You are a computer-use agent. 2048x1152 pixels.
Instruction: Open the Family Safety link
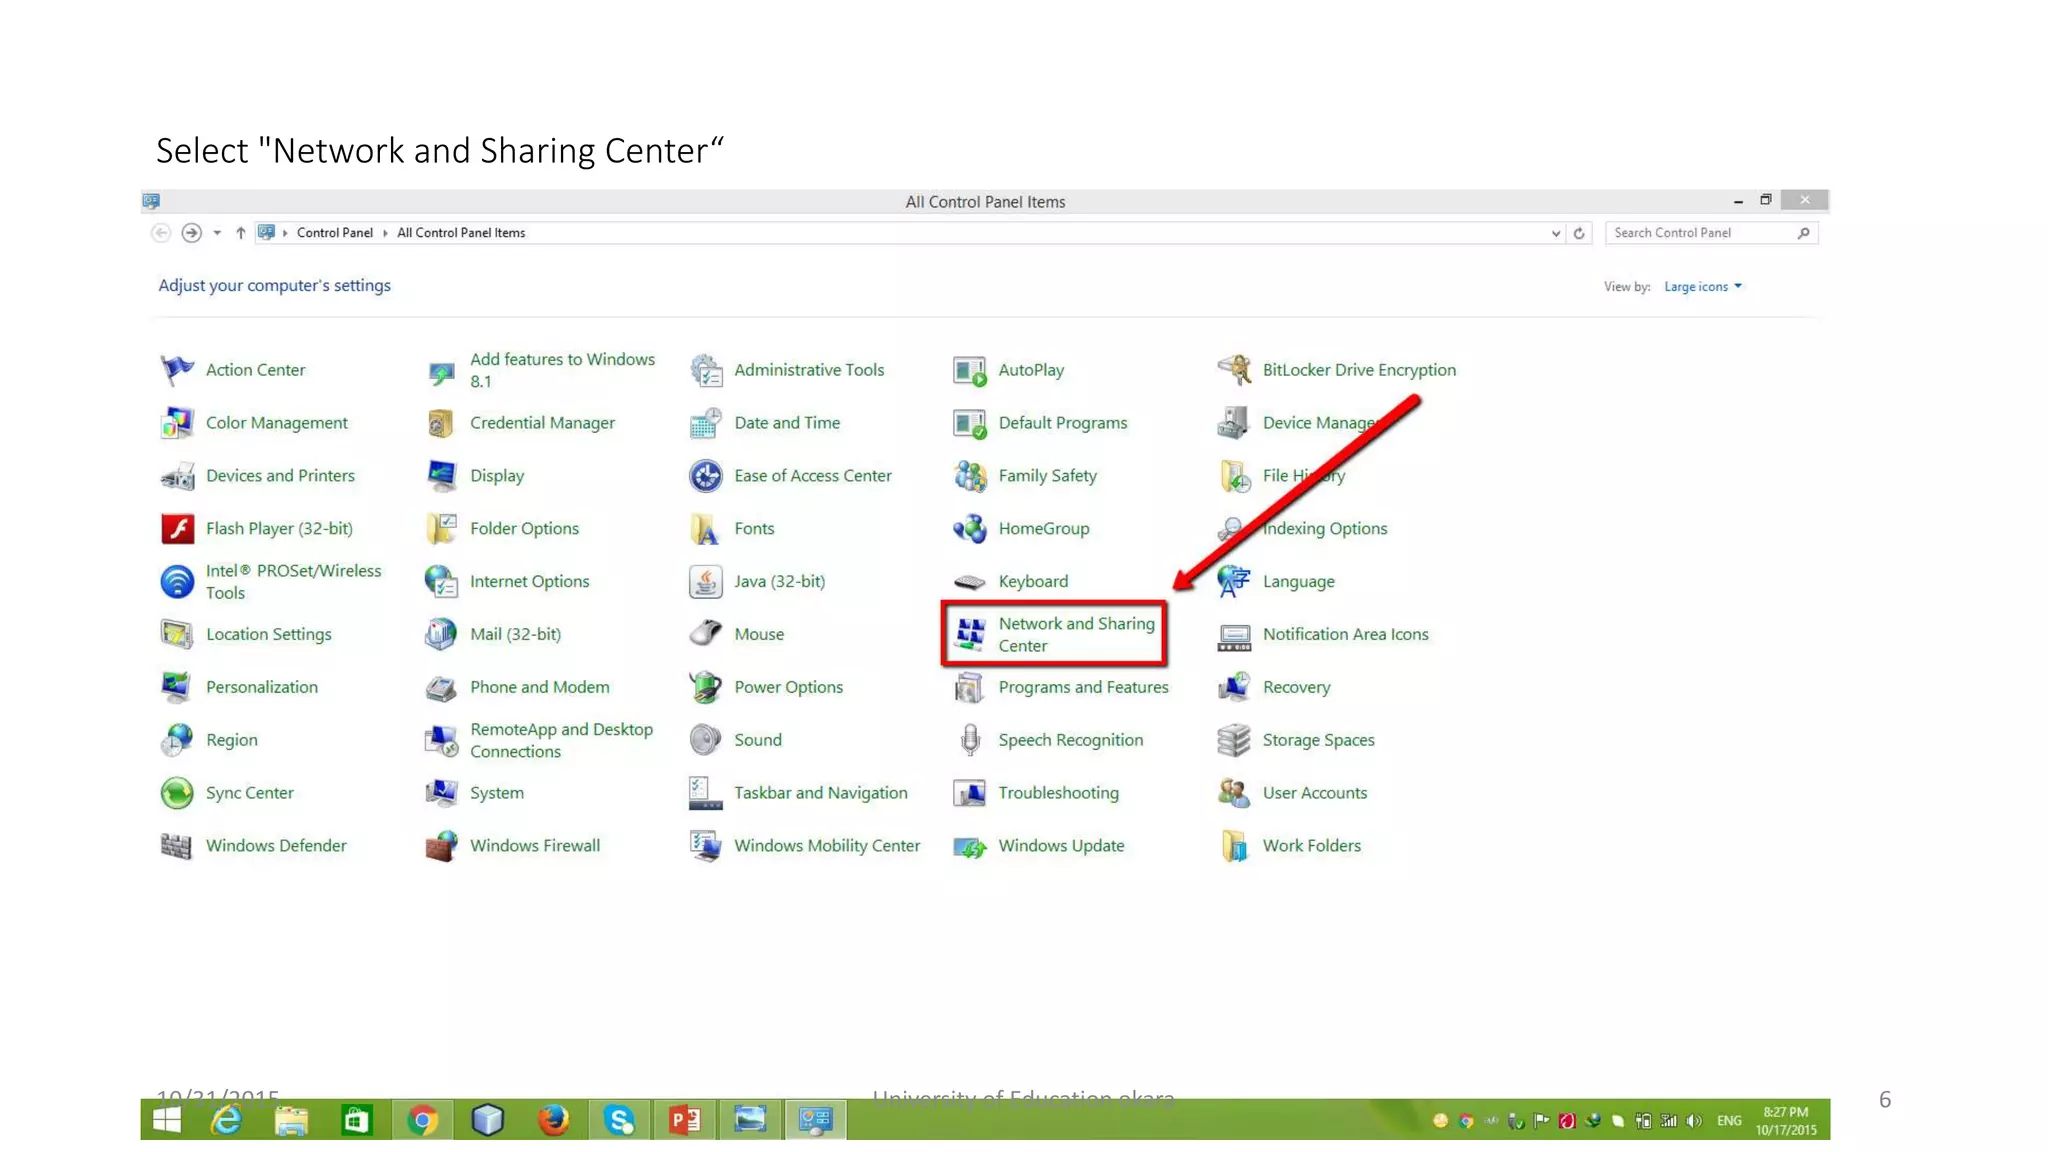[1047, 476]
